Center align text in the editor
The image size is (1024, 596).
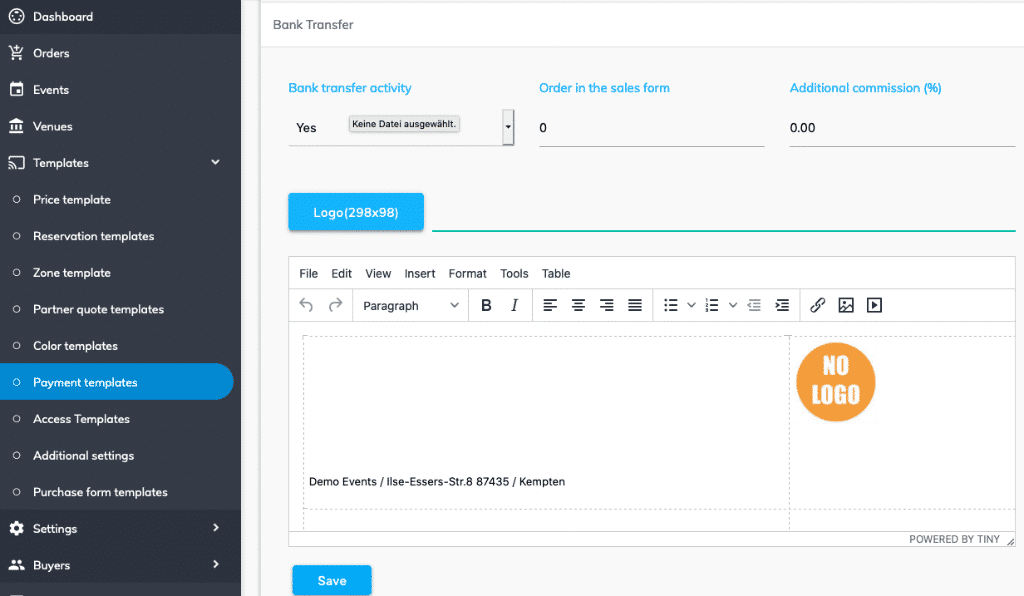pyautogui.click(x=578, y=305)
